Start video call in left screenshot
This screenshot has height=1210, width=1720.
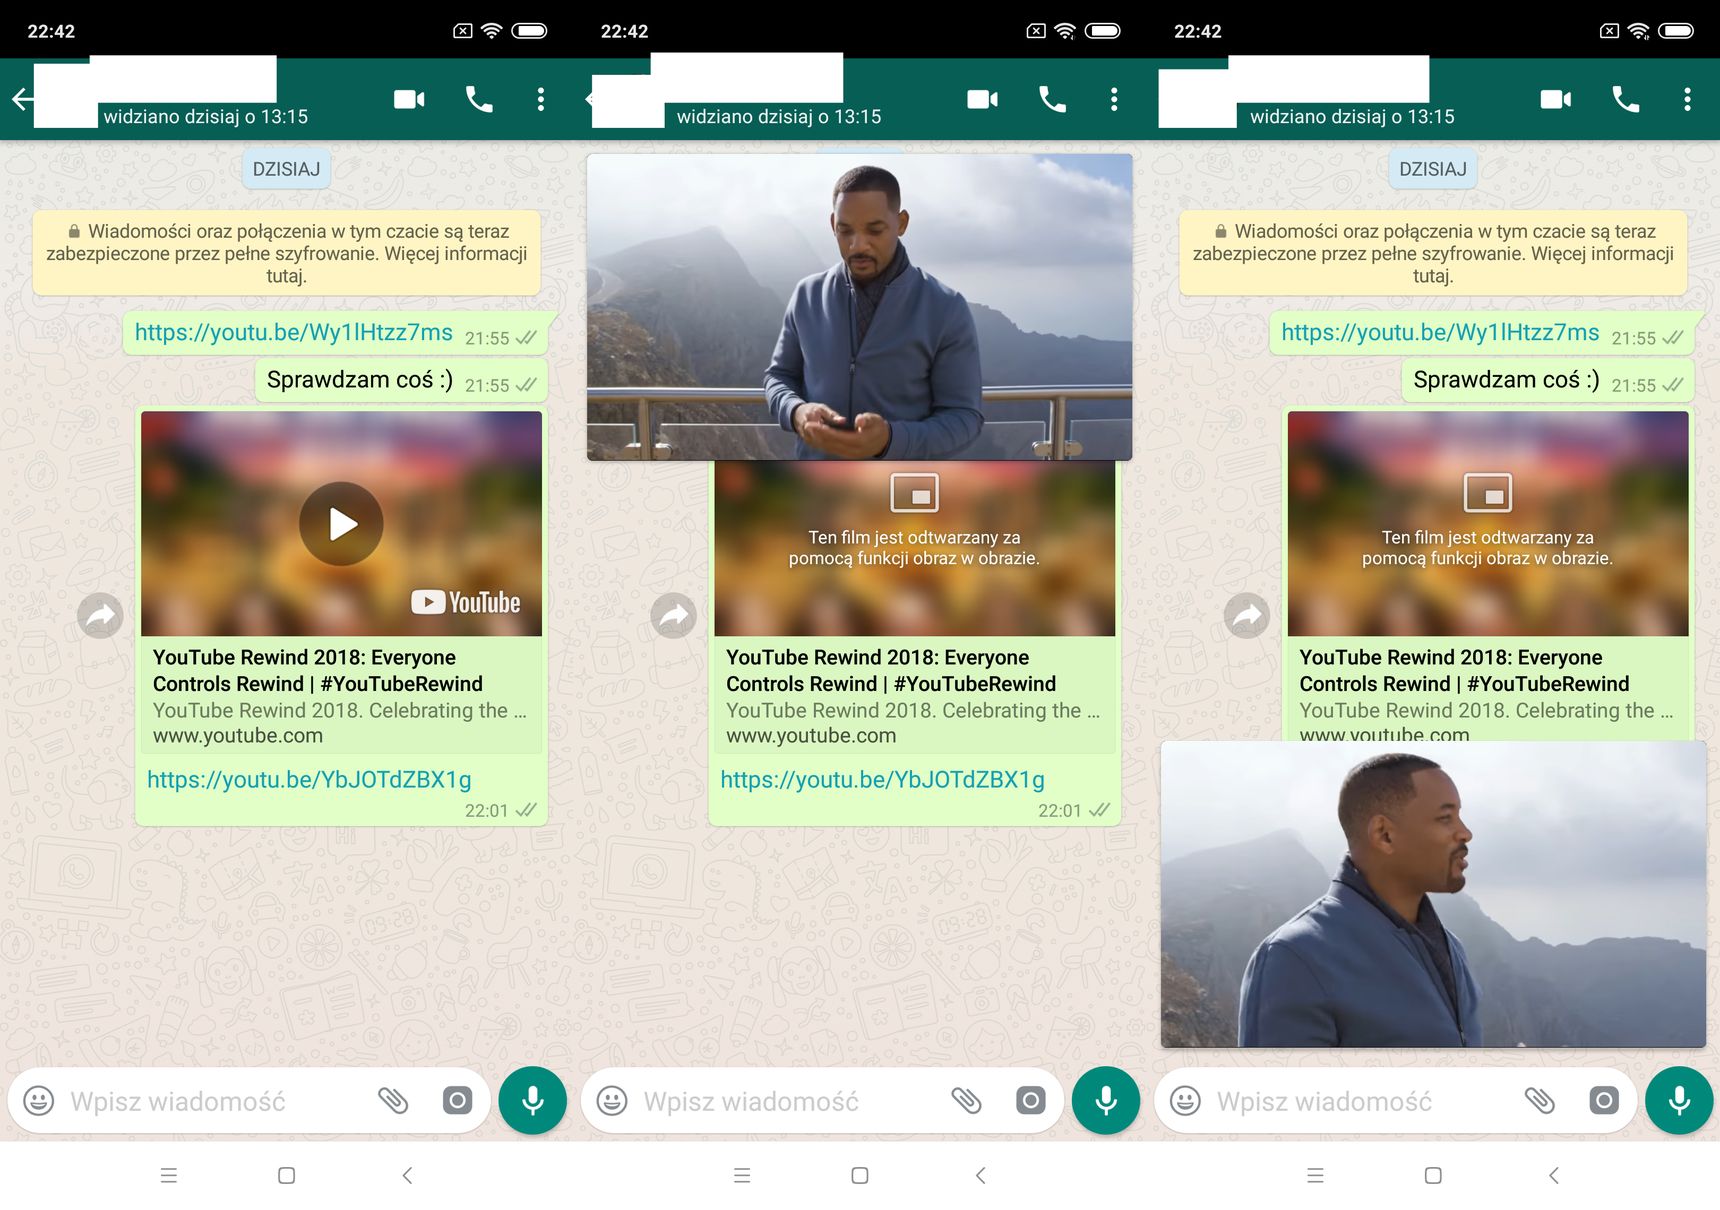(409, 99)
